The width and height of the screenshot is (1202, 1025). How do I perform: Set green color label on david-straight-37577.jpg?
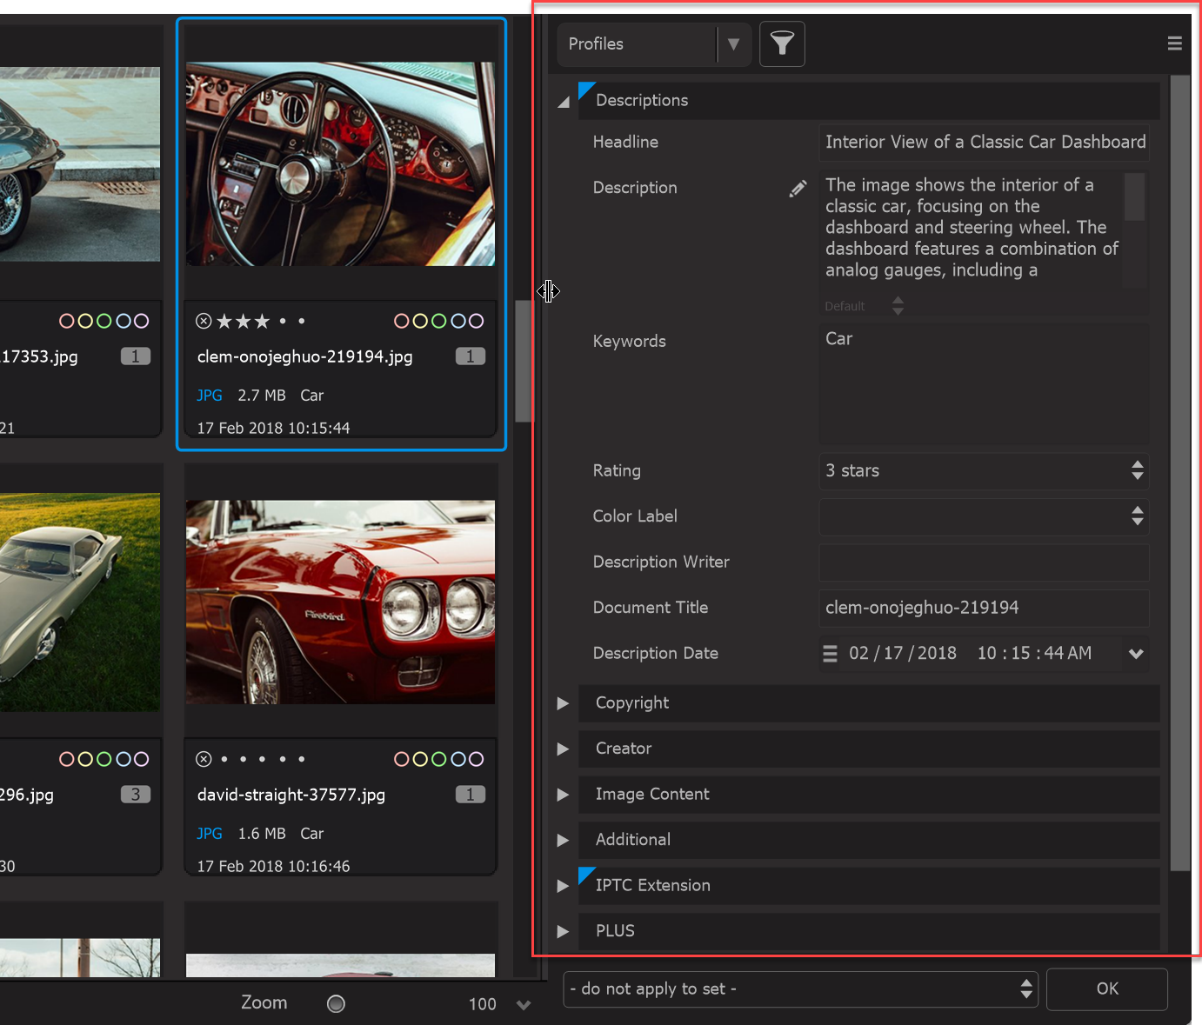click(x=439, y=759)
